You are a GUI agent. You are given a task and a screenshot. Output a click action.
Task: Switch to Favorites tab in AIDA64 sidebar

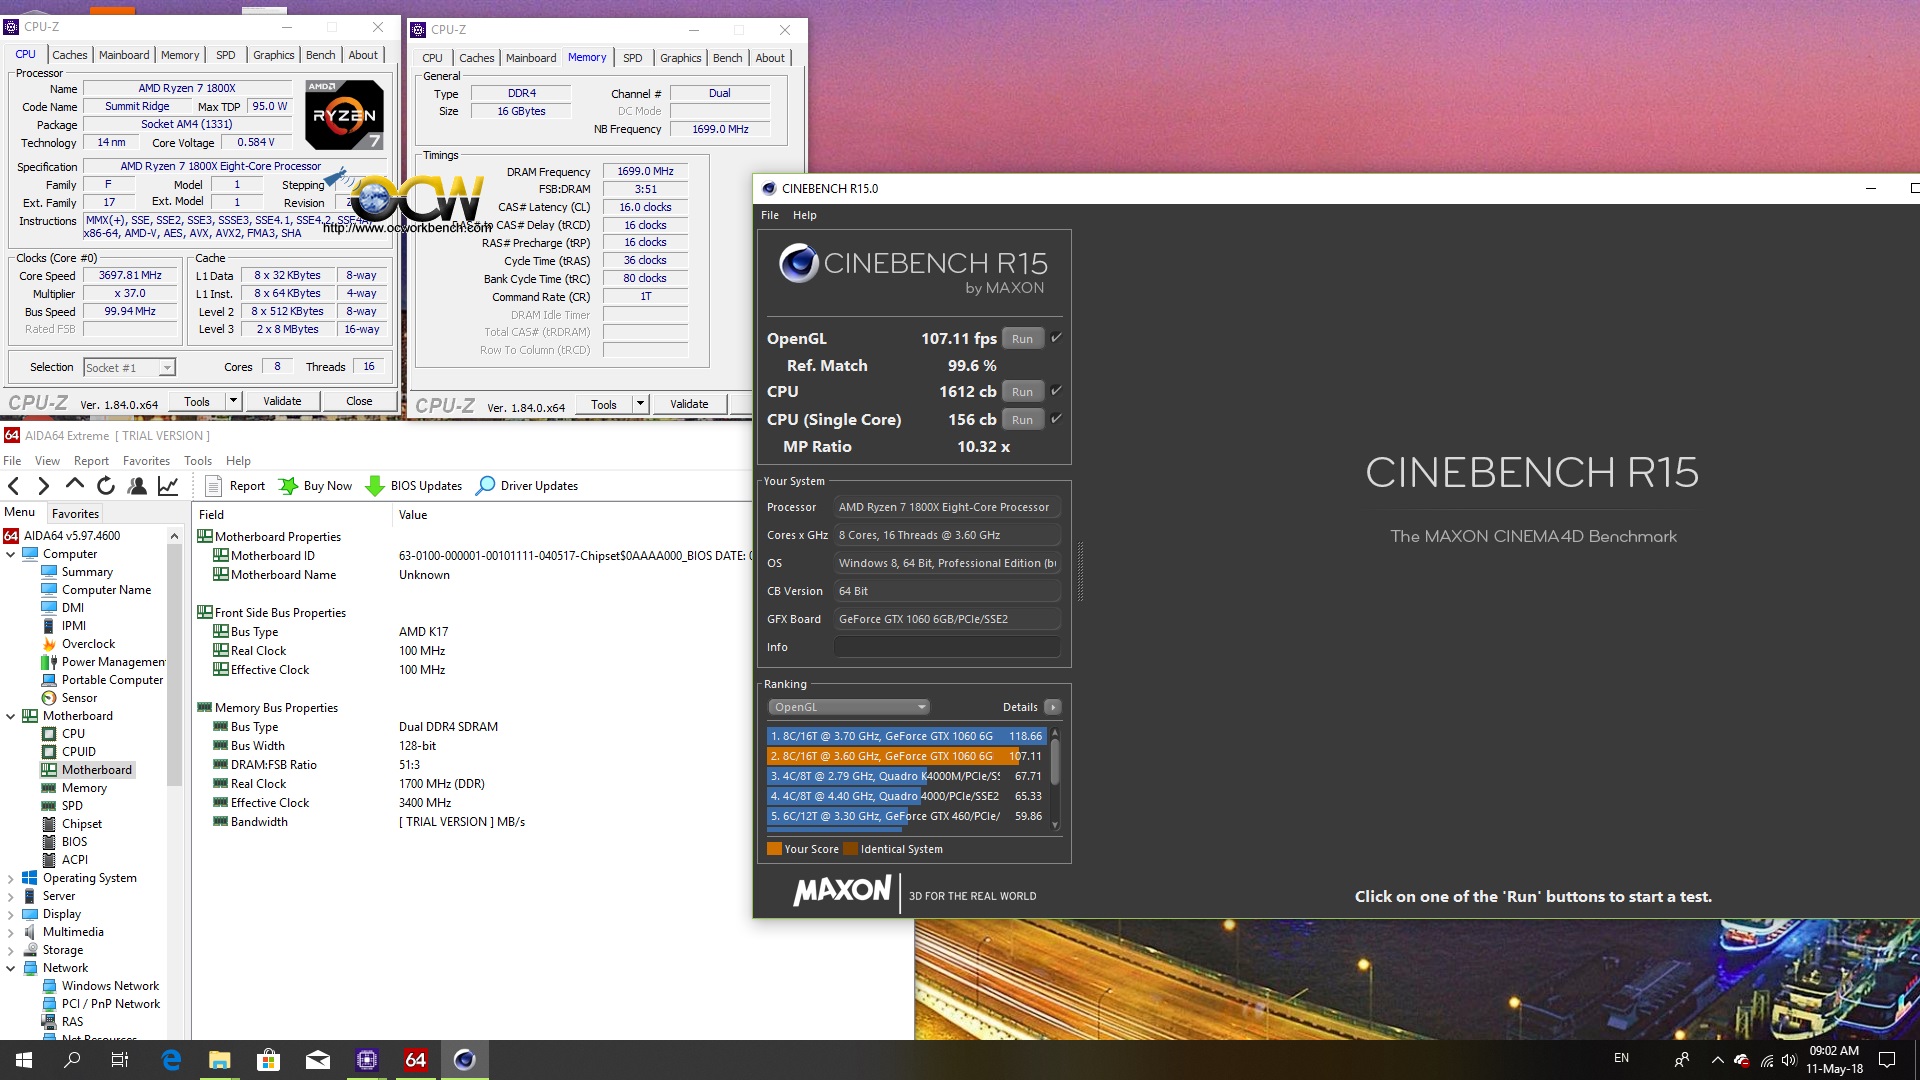coord(75,513)
